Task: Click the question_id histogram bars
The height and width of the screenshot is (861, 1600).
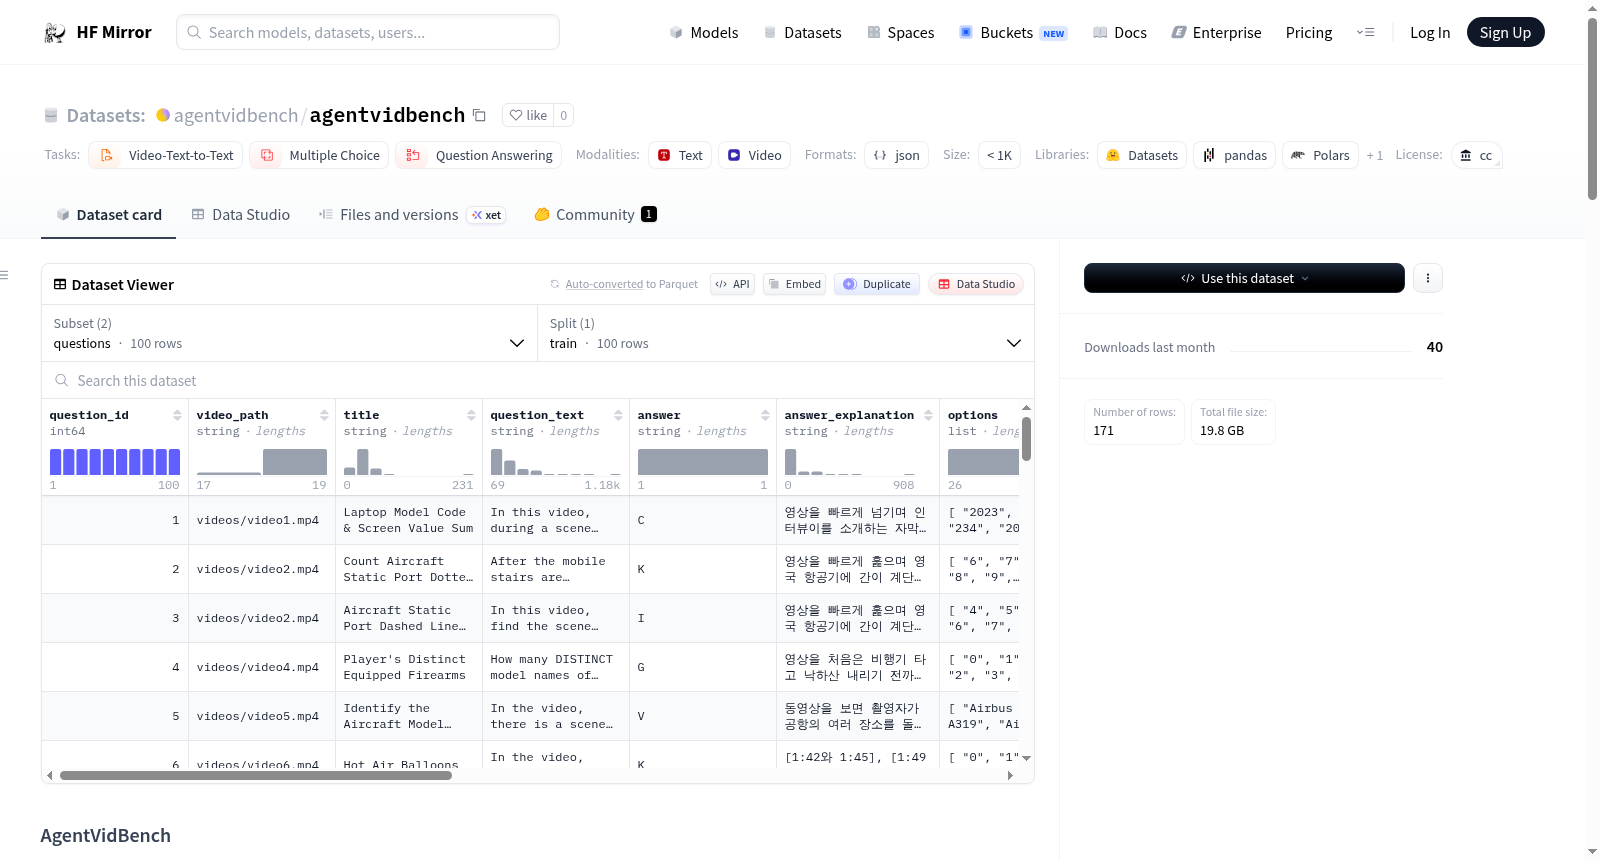Action: [115, 461]
